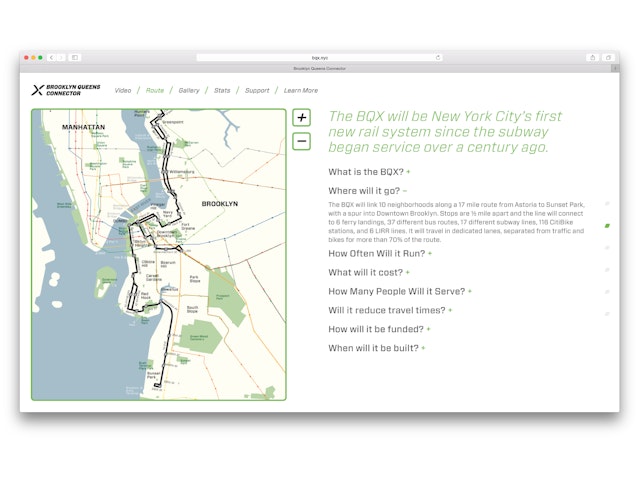Viewport: 640px width, 480px height.
Task: Zoom out the route map
Action: coord(302,141)
